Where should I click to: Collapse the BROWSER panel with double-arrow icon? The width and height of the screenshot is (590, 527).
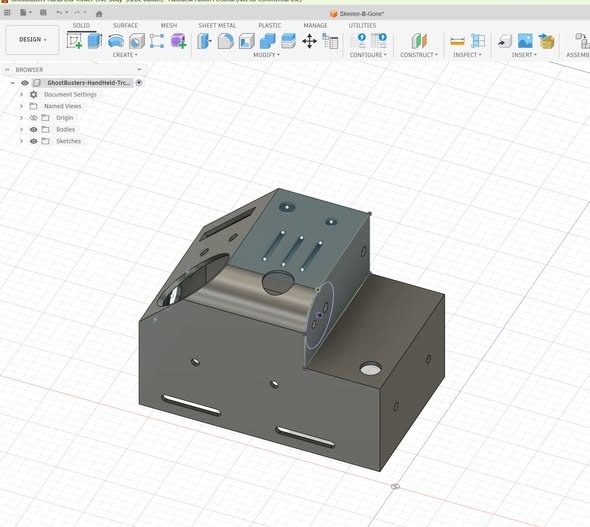[x=7, y=70]
